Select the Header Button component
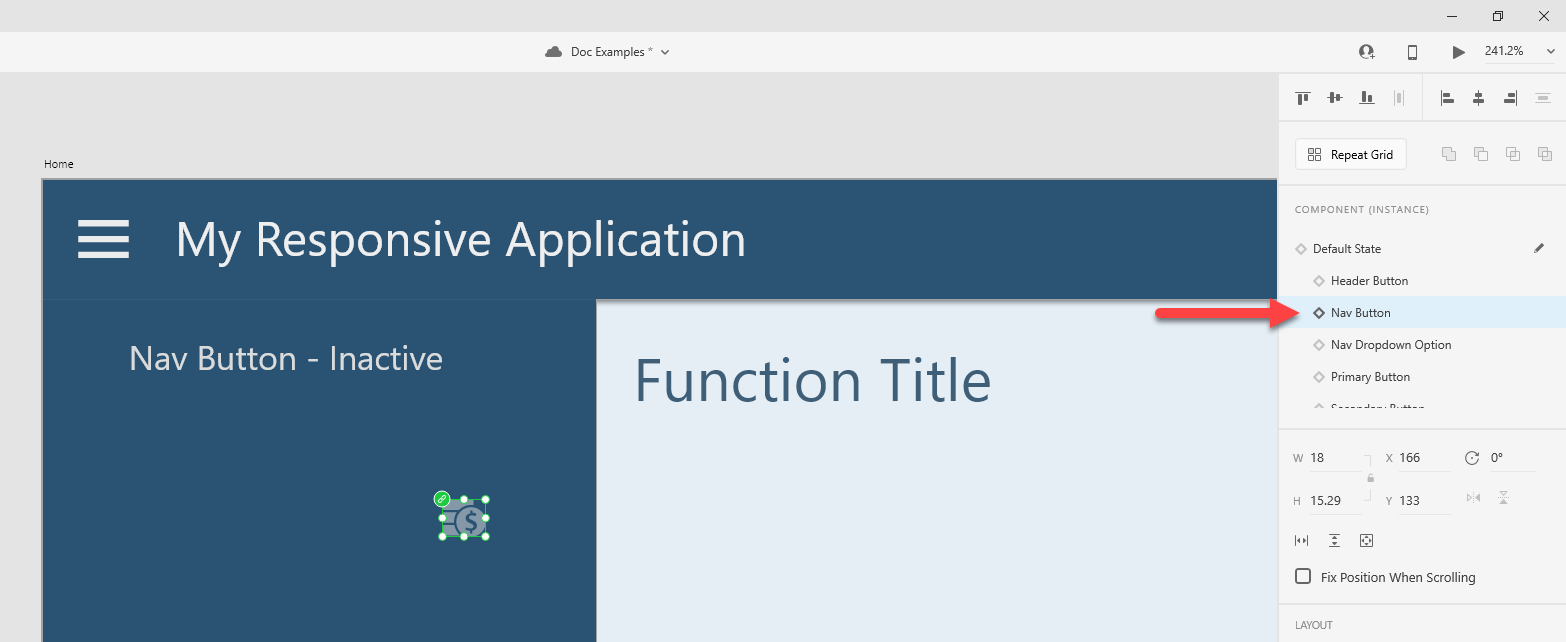 [1369, 281]
